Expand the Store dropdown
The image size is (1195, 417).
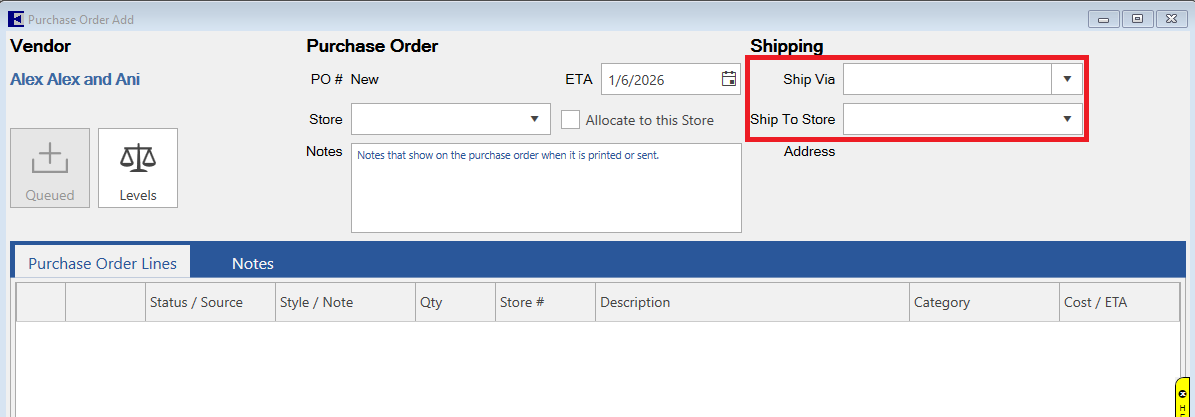pos(533,120)
